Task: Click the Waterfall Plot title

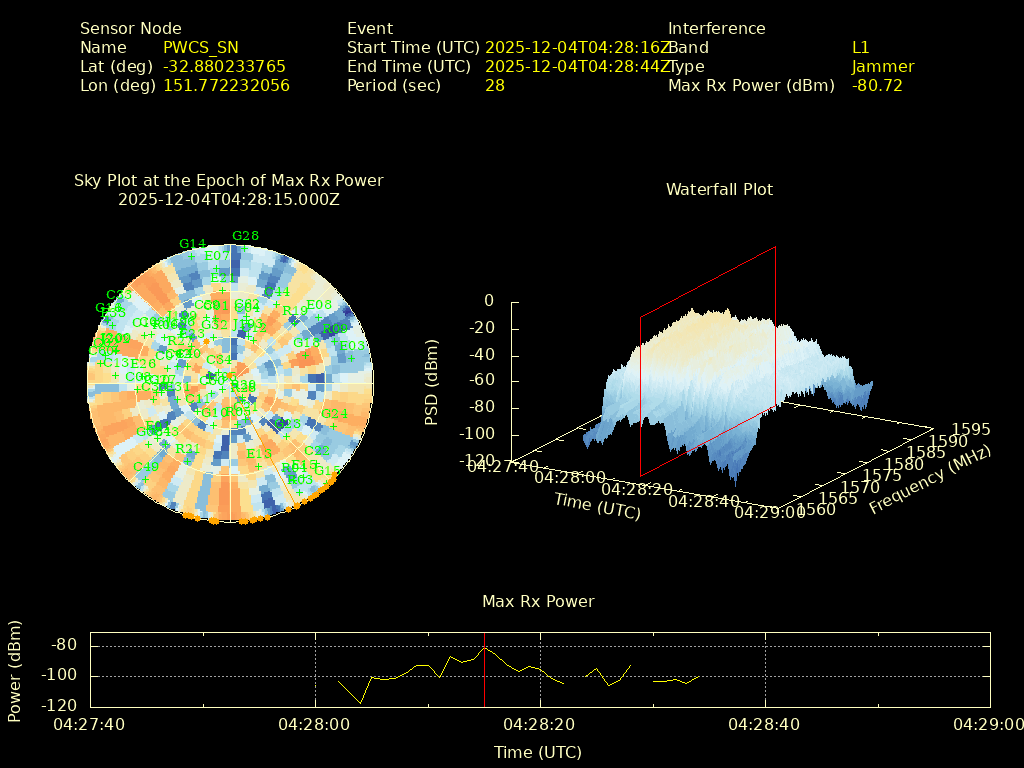Action: (719, 189)
